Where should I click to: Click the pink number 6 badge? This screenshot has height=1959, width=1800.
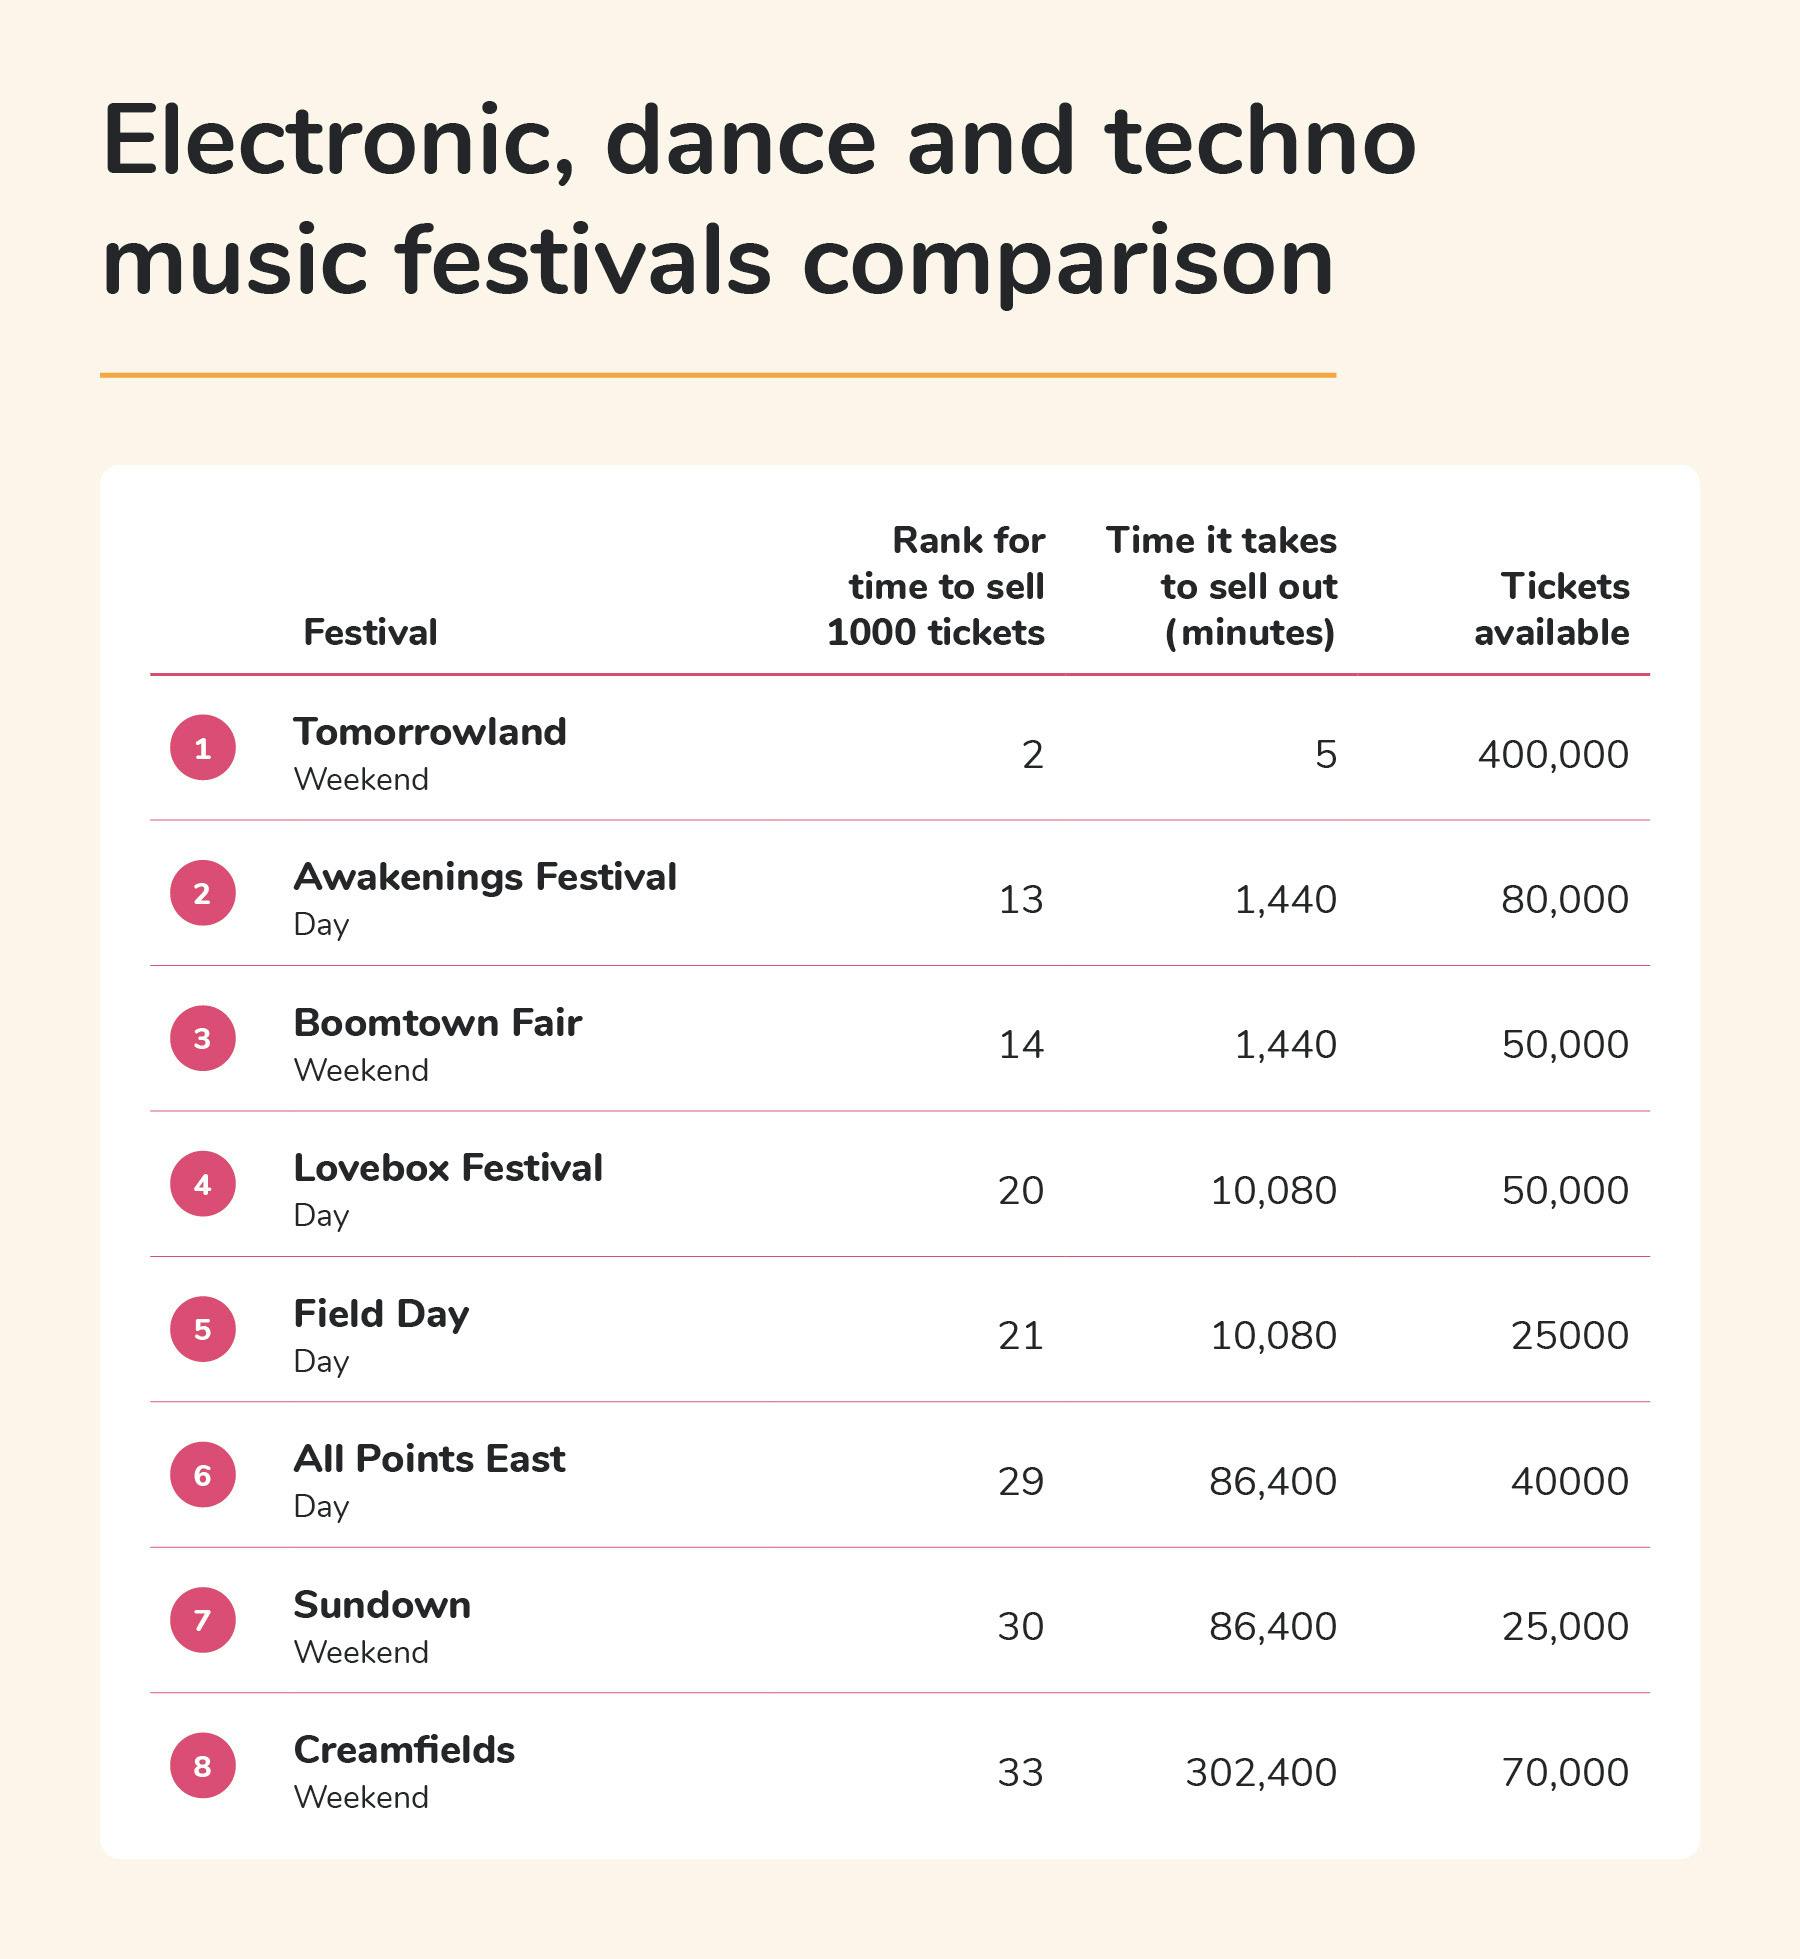point(203,1475)
